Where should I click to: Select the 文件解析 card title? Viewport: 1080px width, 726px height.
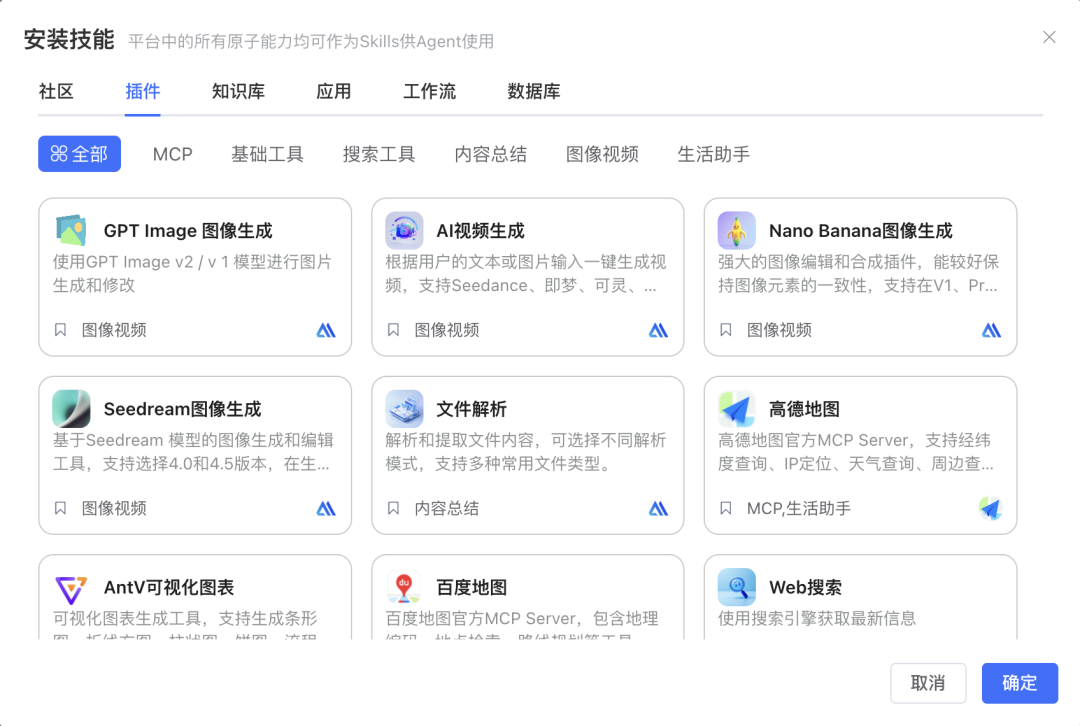471,409
